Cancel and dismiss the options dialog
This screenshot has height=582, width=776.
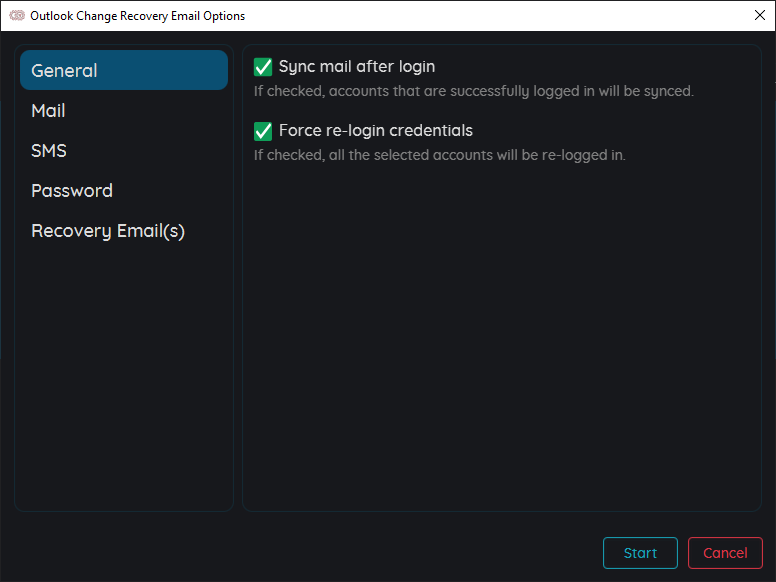coord(725,553)
